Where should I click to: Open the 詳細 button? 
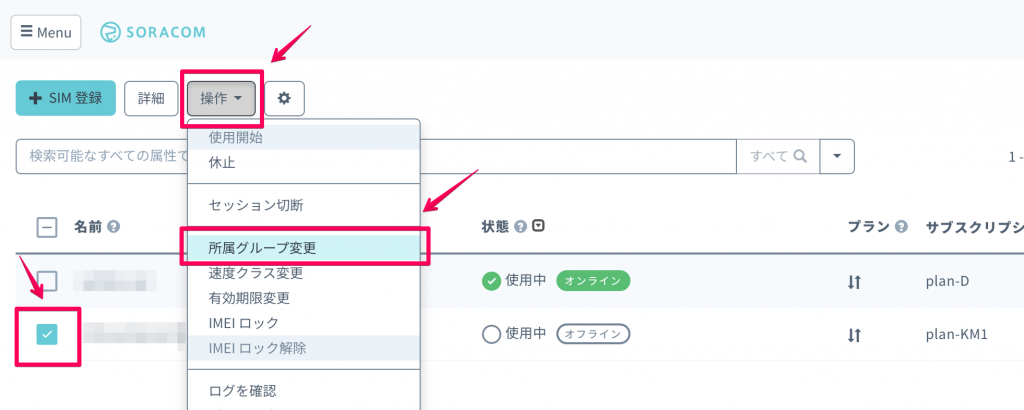click(151, 98)
